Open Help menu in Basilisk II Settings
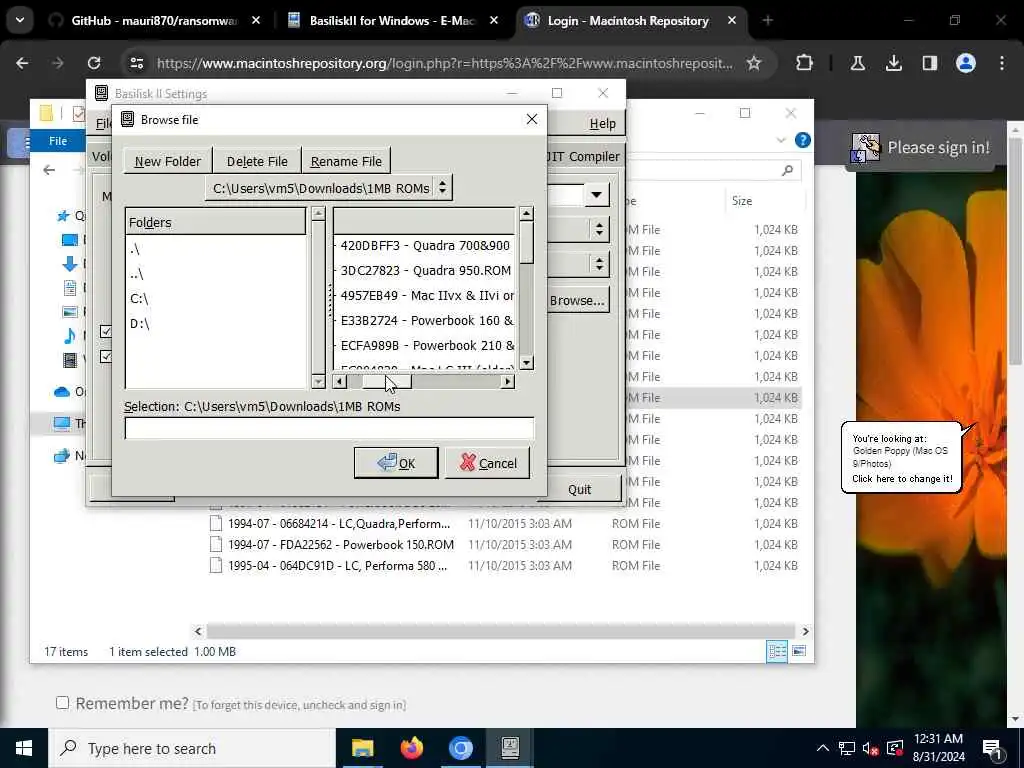This screenshot has height=768, width=1024. coord(602,123)
